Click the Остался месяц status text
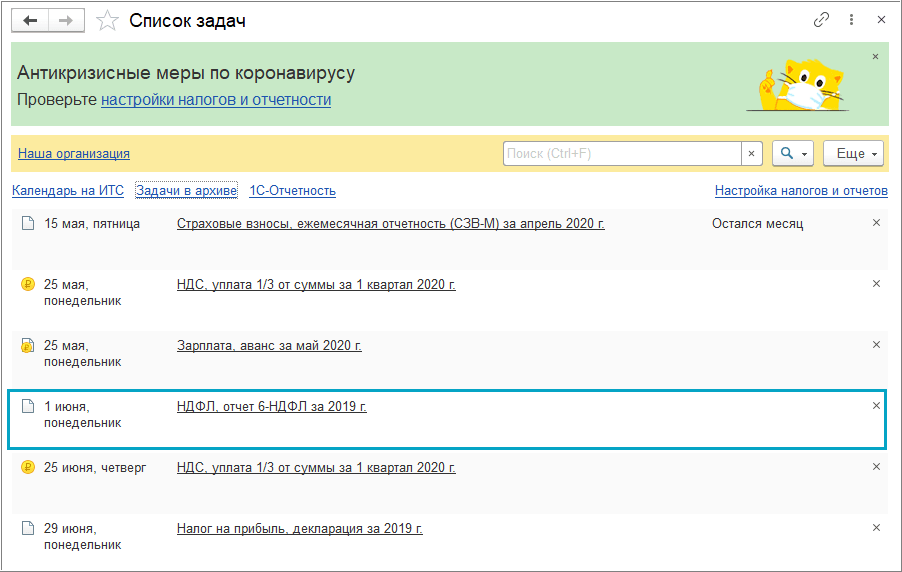This screenshot has width=902, height=572. coord(758,224)
